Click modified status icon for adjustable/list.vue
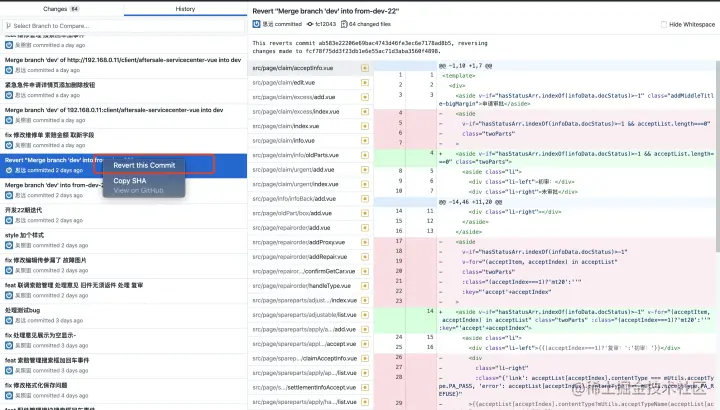Viewport: 720px width, 410px height. 365,315
